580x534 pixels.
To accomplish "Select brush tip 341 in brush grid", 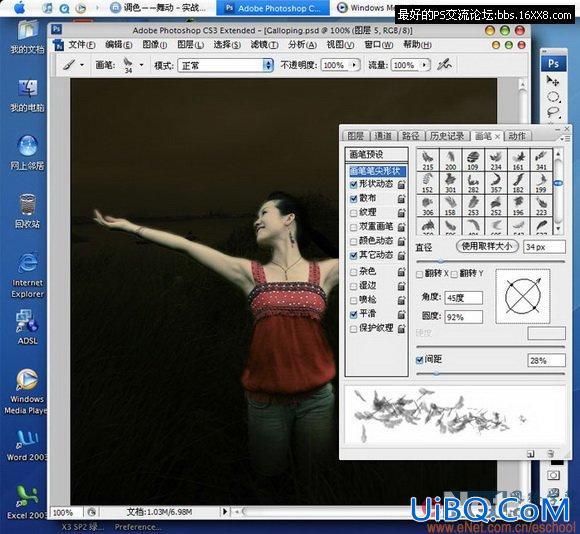I will click(x=541, y=160).
